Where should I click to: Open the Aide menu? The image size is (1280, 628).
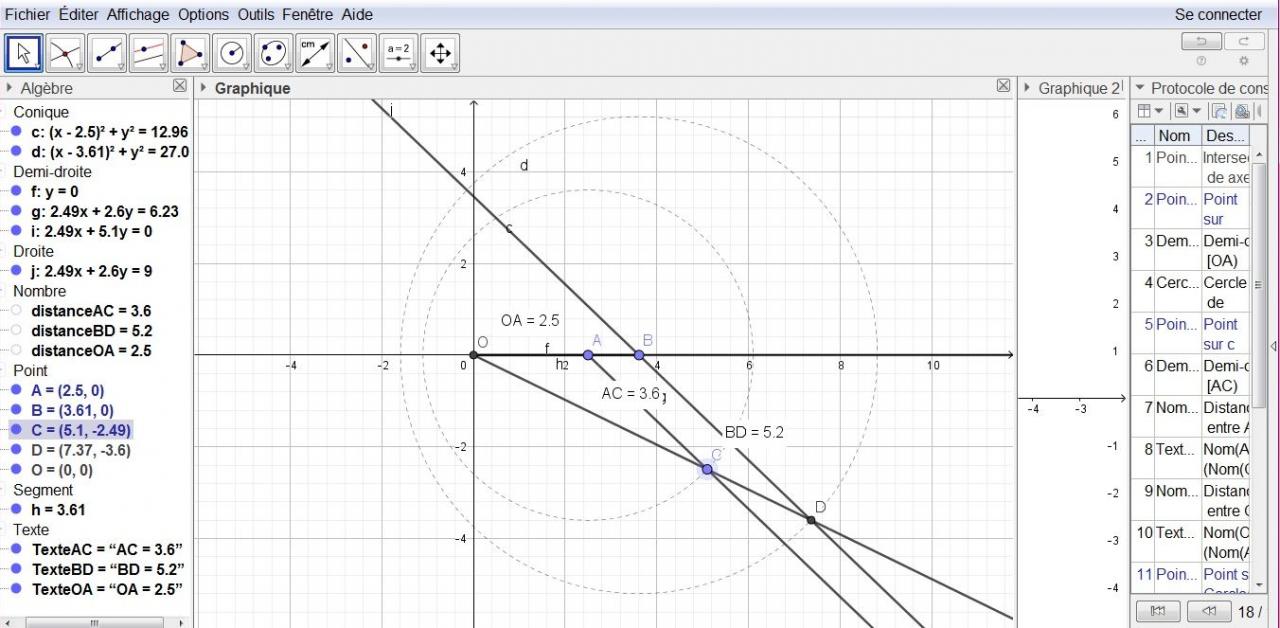(357, 14)
